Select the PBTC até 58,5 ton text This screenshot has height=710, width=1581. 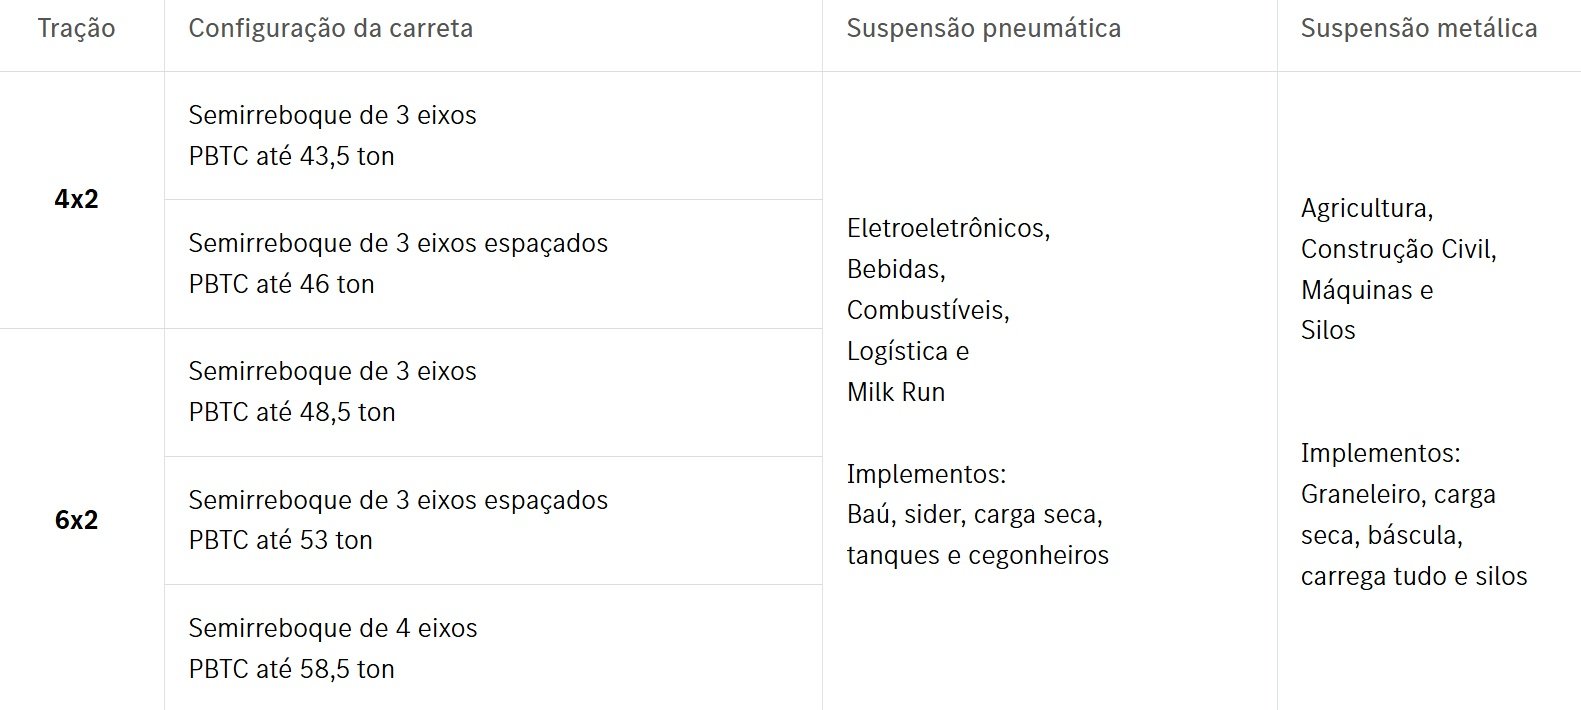[x=291, y=669]
